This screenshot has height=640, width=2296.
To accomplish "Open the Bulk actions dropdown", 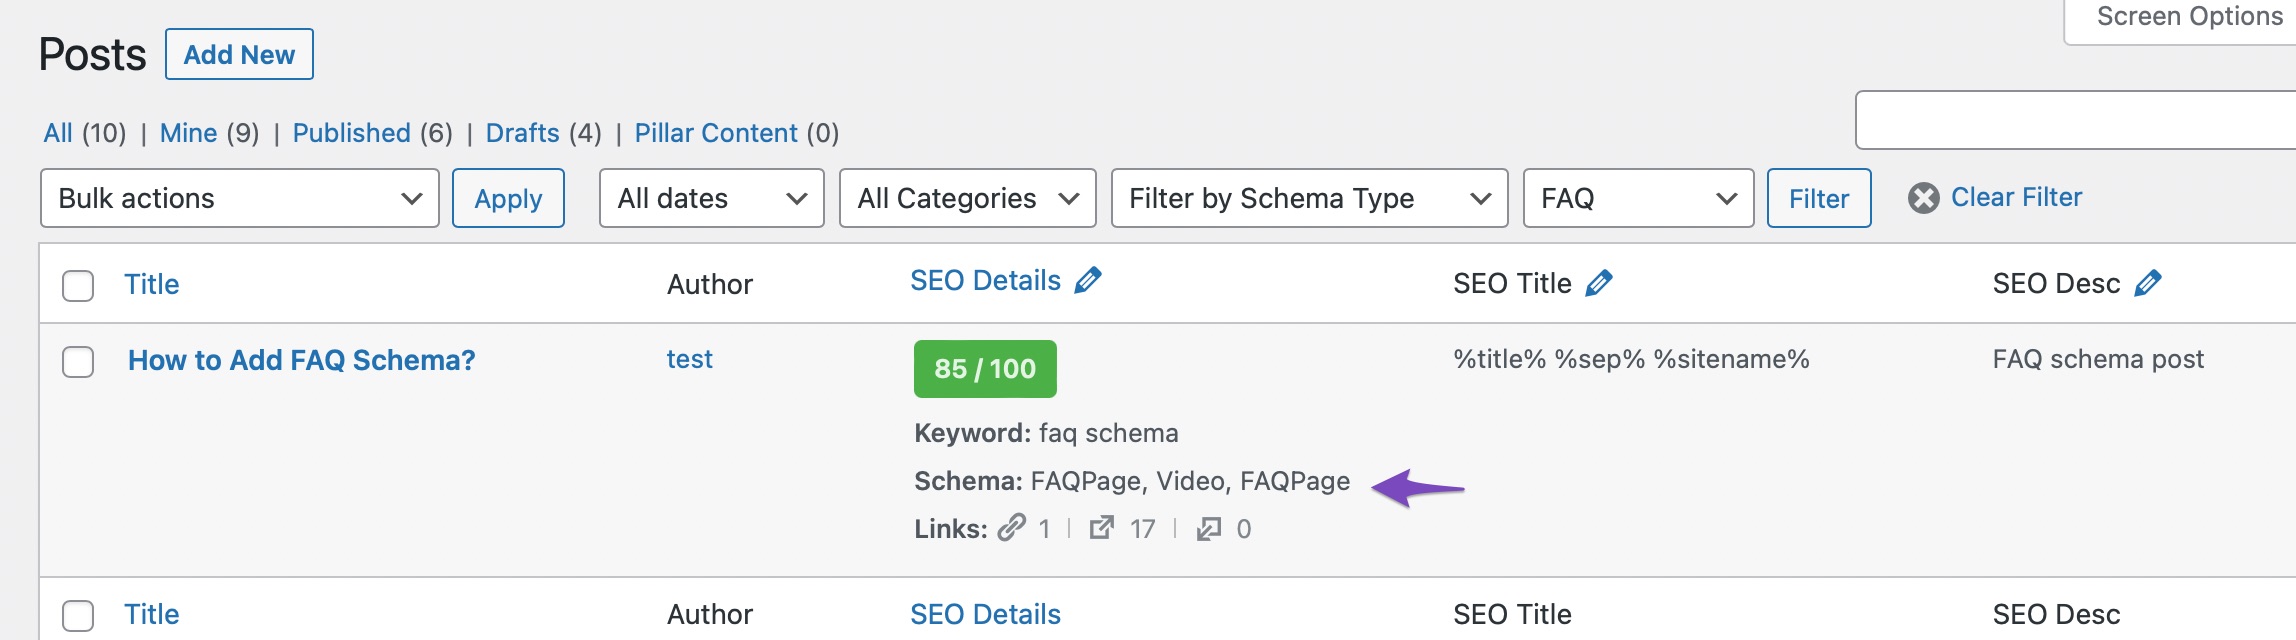I will pos(240,198).
